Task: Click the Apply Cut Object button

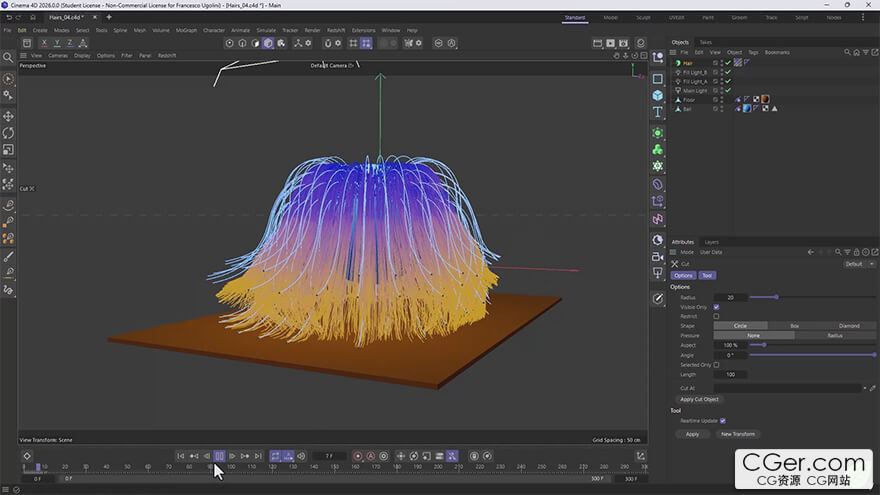Action: pyautogui.click(x=700, y=399)
